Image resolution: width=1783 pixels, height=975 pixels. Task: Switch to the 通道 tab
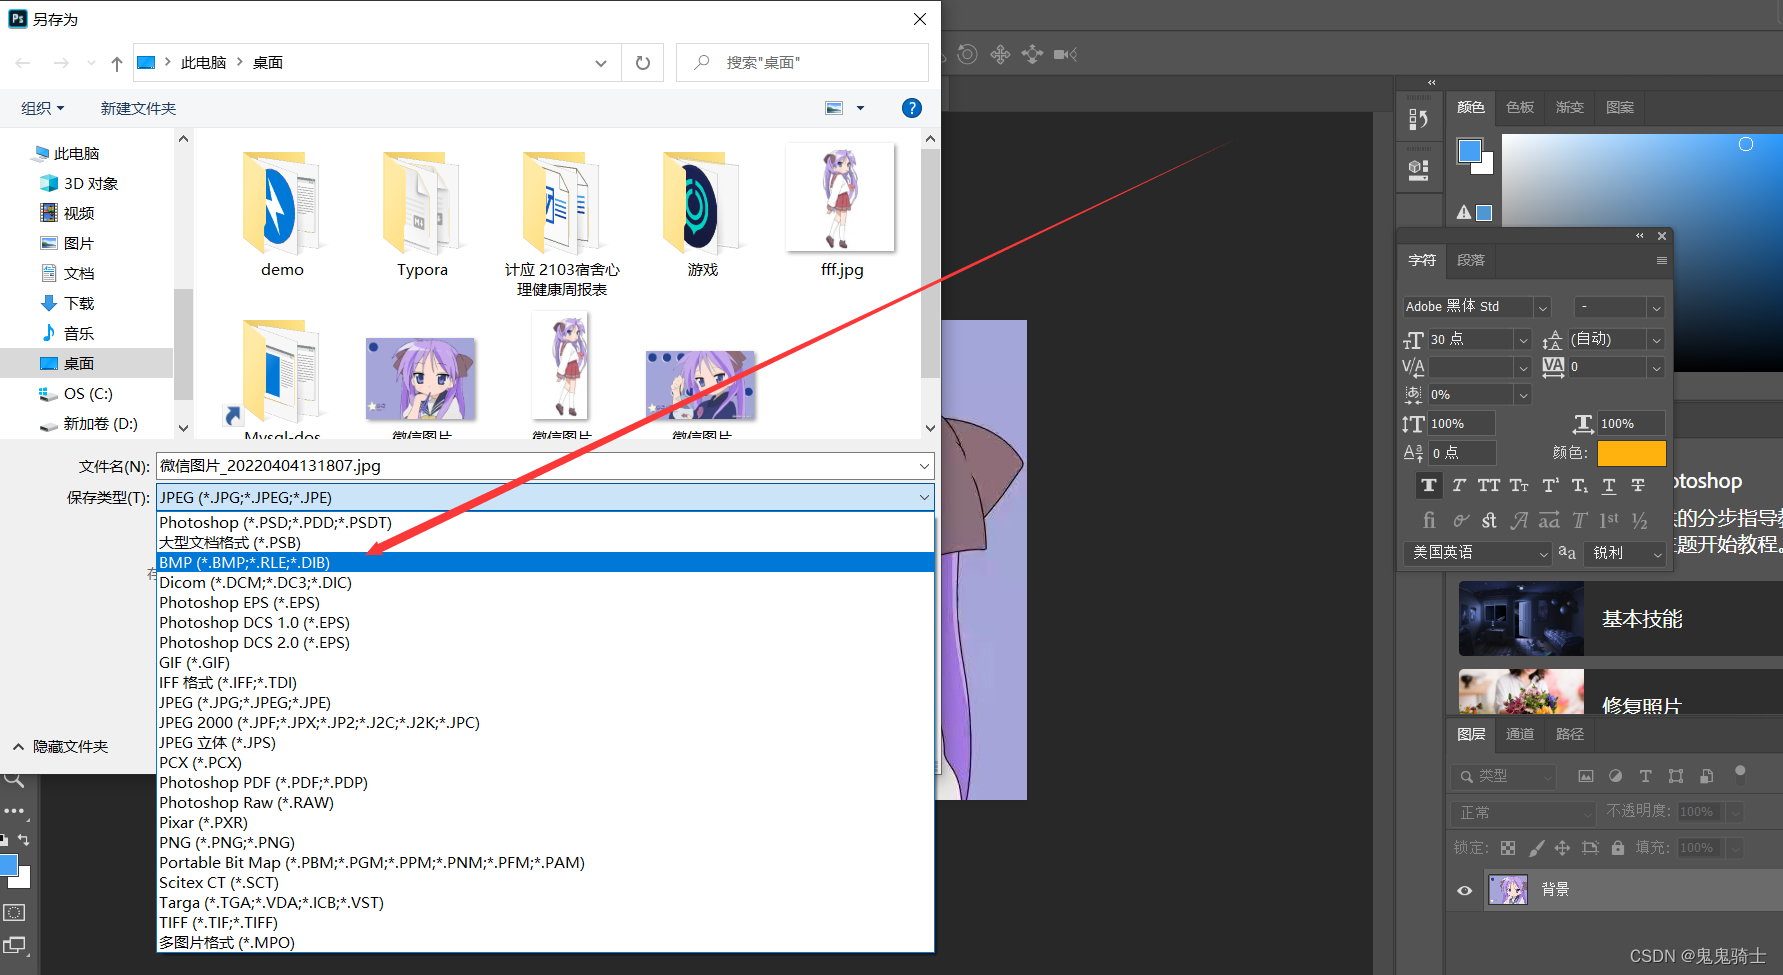pos(1520,734)
